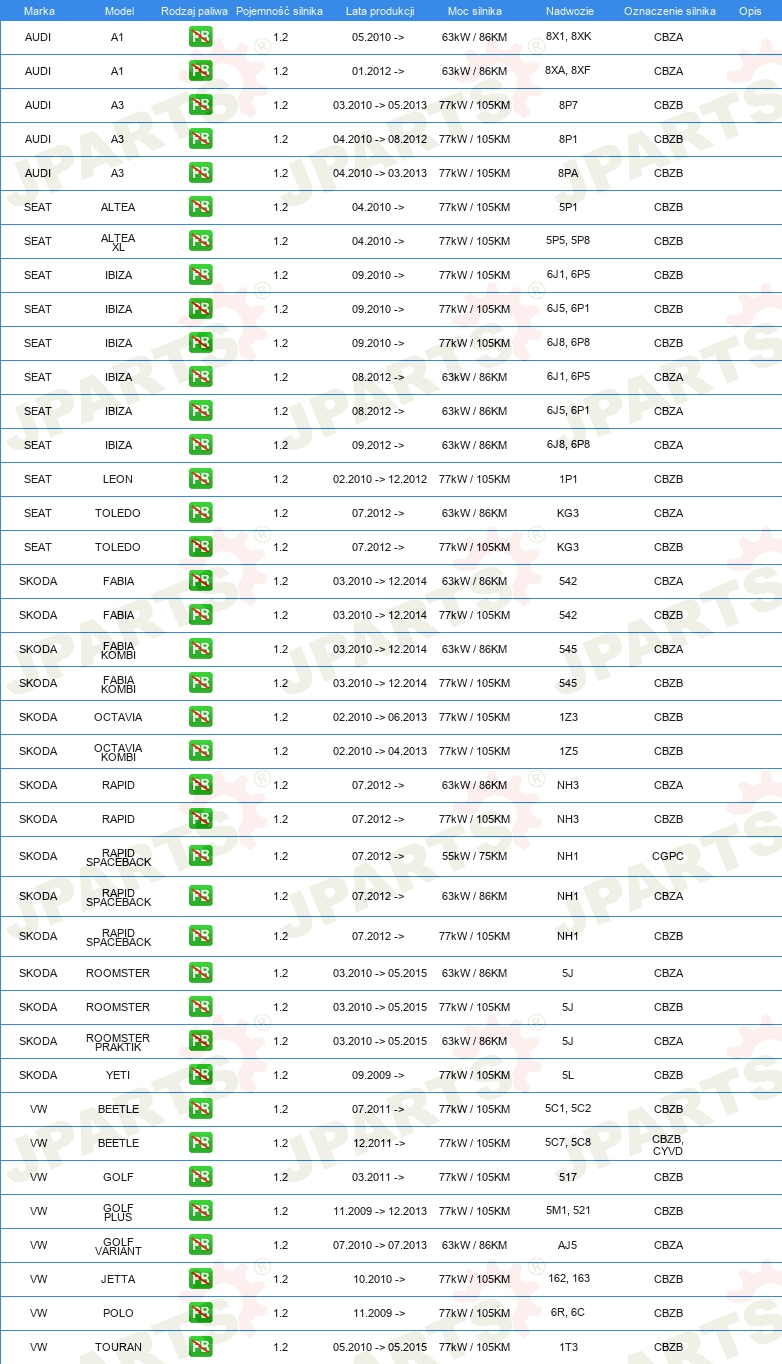
Task: Select the 'CBZB, CYVD' engine code cell
Action: [668, 1143]
